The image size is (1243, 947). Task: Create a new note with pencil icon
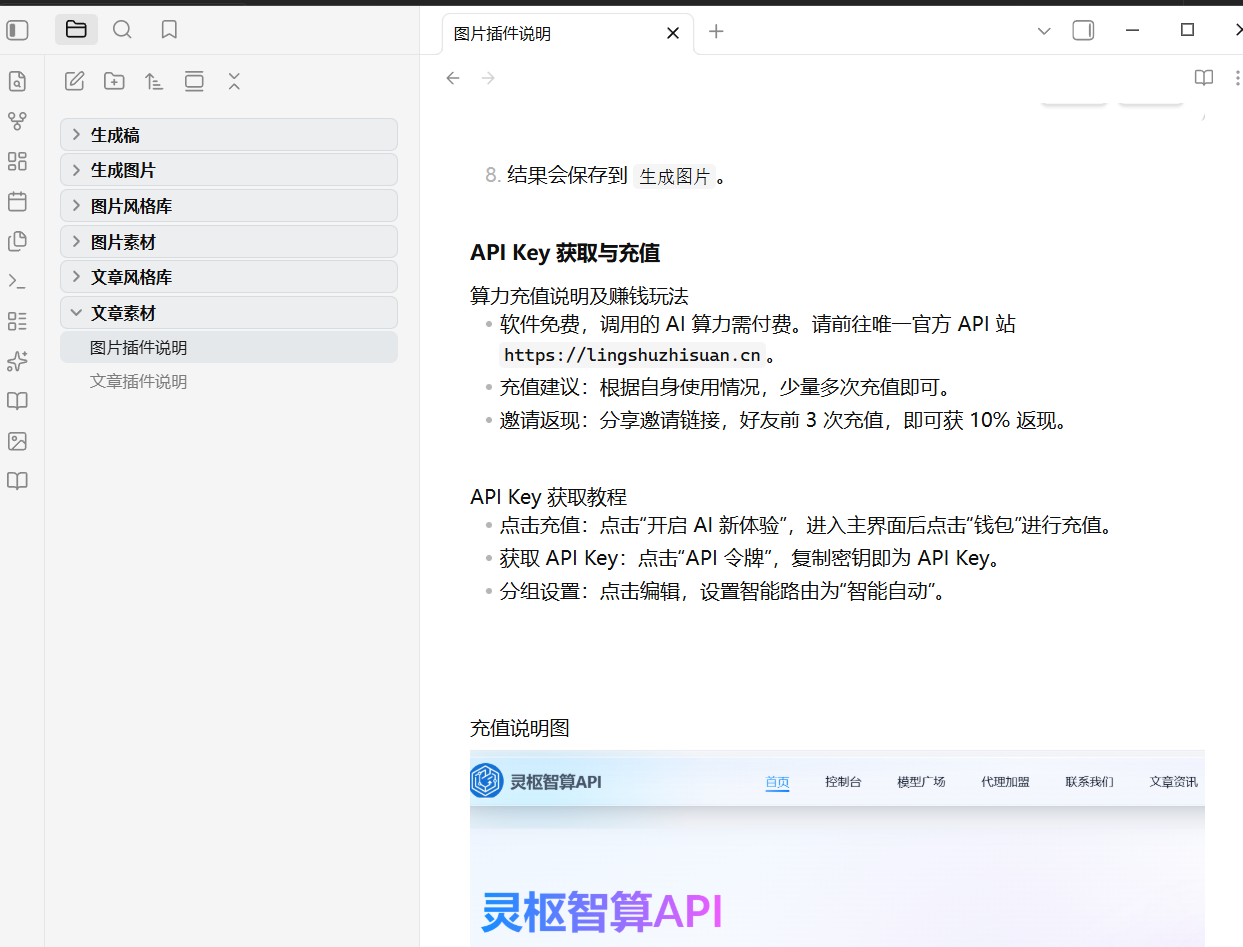coord(74,82)
